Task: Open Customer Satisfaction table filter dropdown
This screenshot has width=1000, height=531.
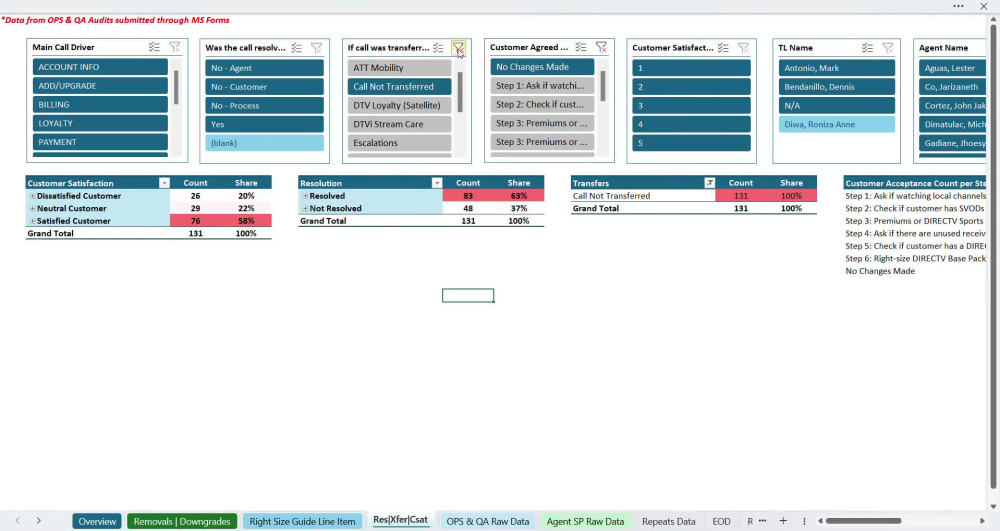Action: click(164, 183)
